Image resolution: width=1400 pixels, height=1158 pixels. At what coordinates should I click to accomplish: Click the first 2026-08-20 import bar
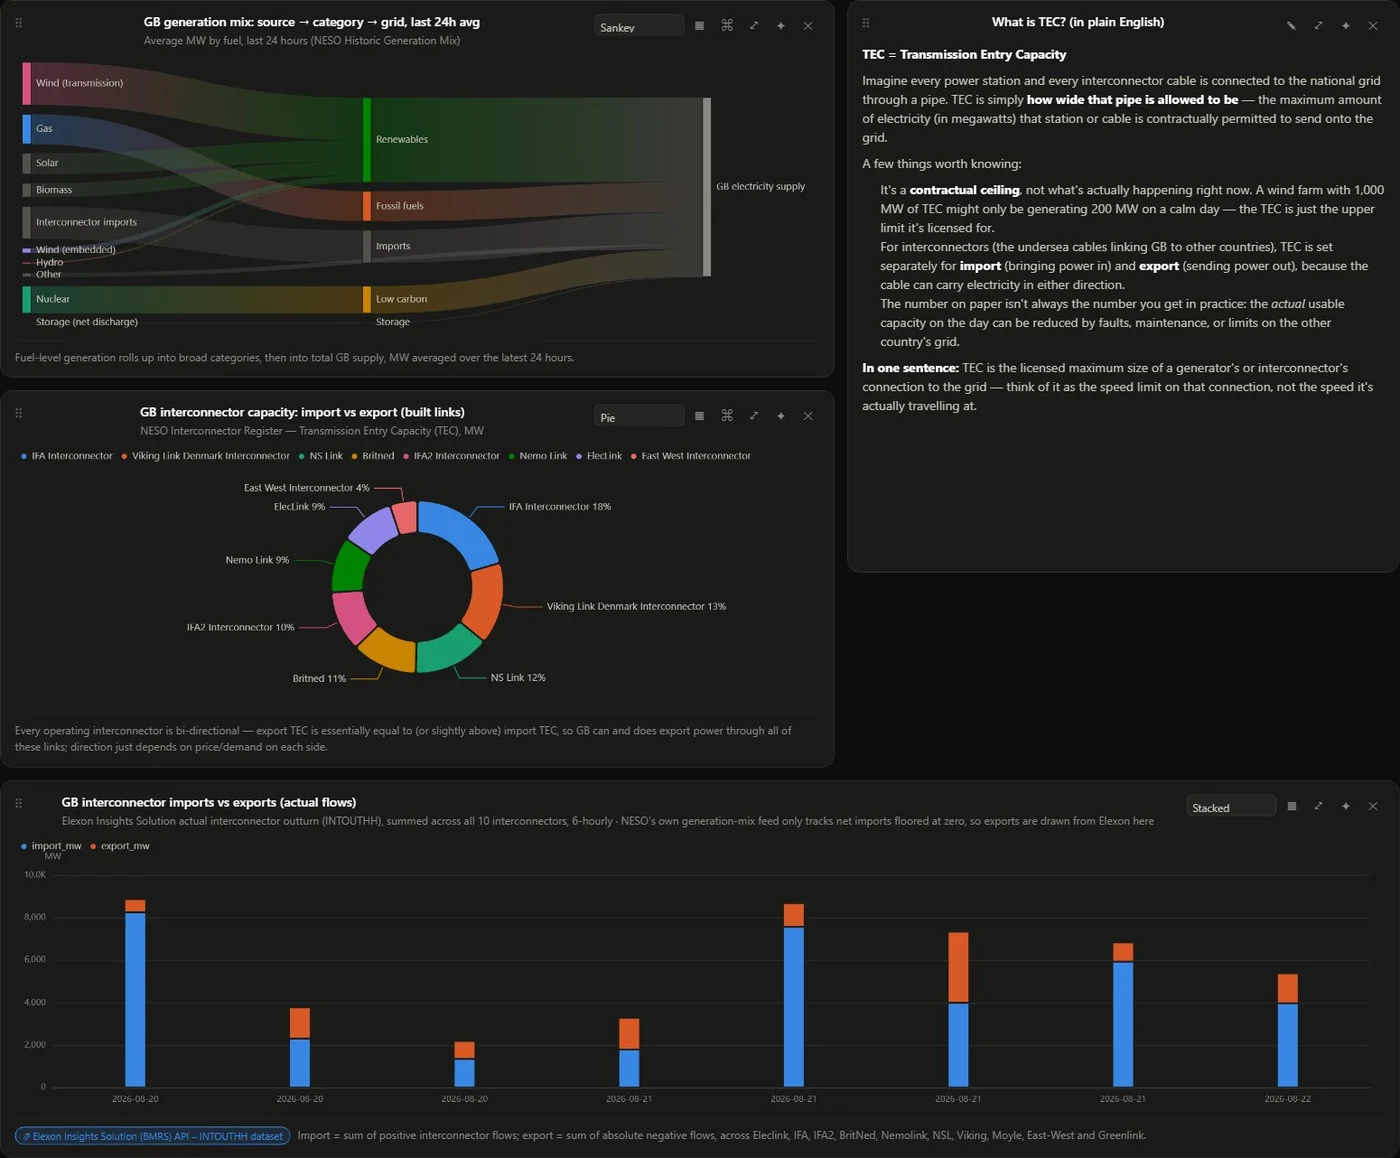[x=135, y=1000]
